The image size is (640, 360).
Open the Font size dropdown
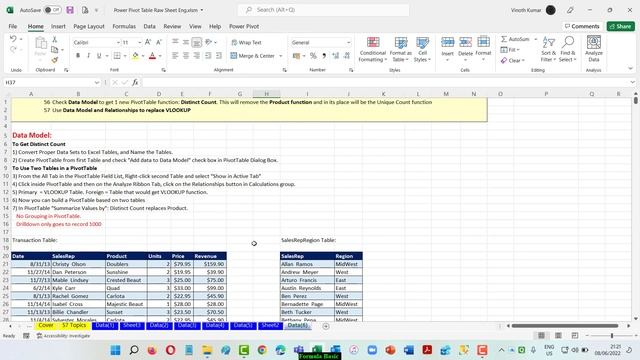(140, 42)
